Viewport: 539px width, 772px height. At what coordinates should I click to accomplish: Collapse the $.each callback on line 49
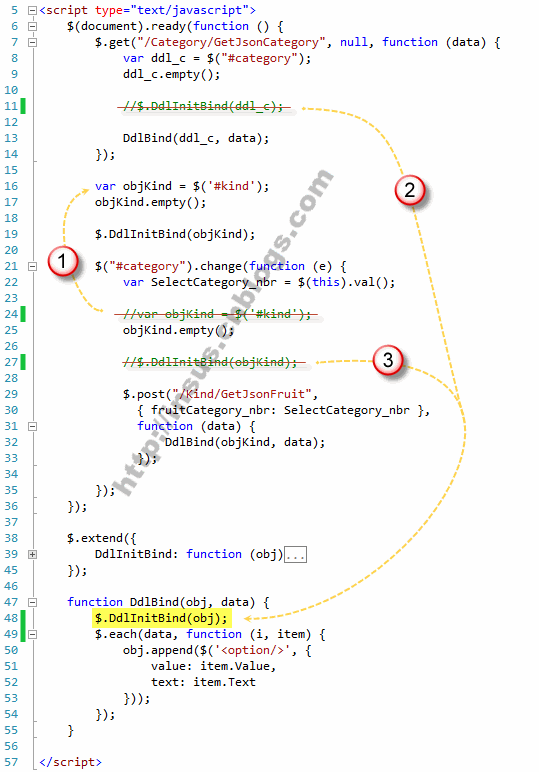pos(32,634)
